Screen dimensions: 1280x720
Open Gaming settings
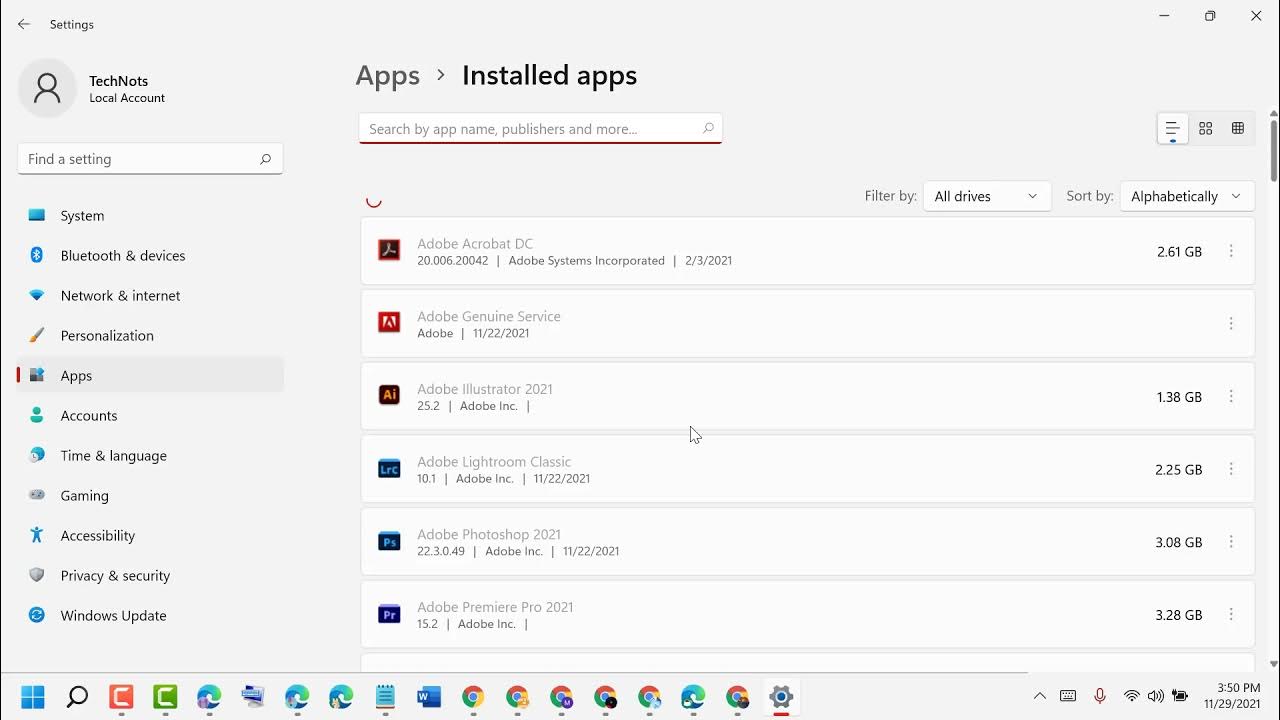click(x=150, y=495)
